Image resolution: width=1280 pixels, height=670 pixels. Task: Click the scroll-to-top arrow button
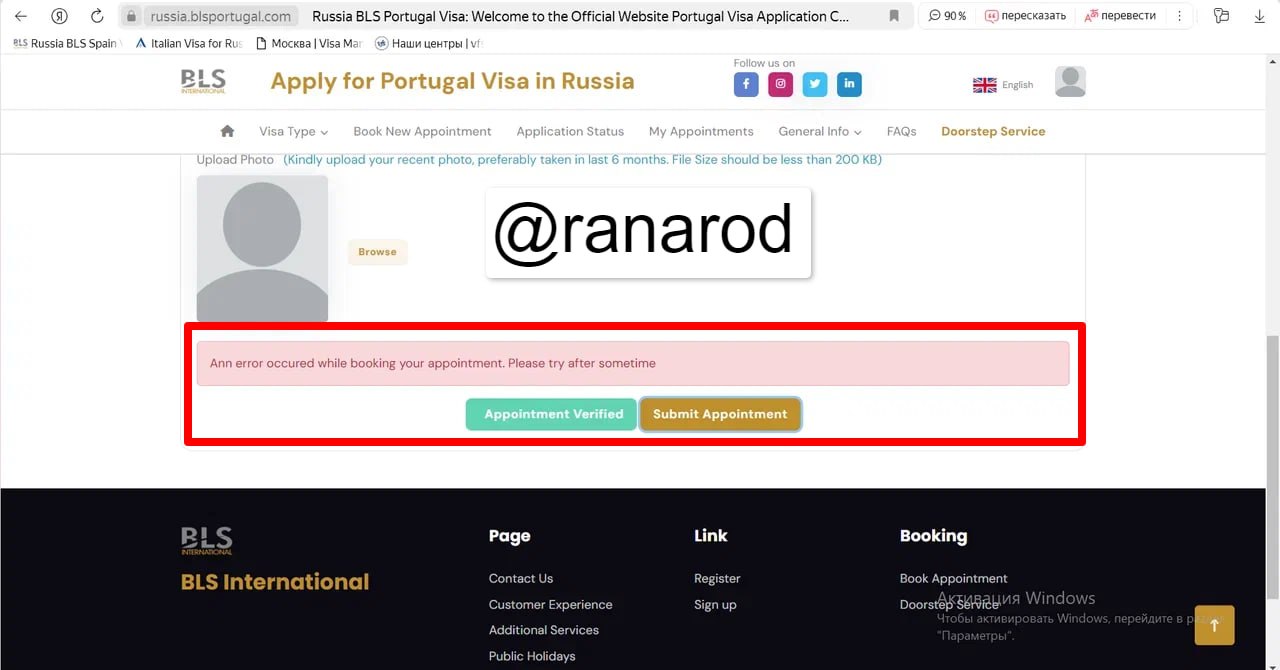[1214, 625]
